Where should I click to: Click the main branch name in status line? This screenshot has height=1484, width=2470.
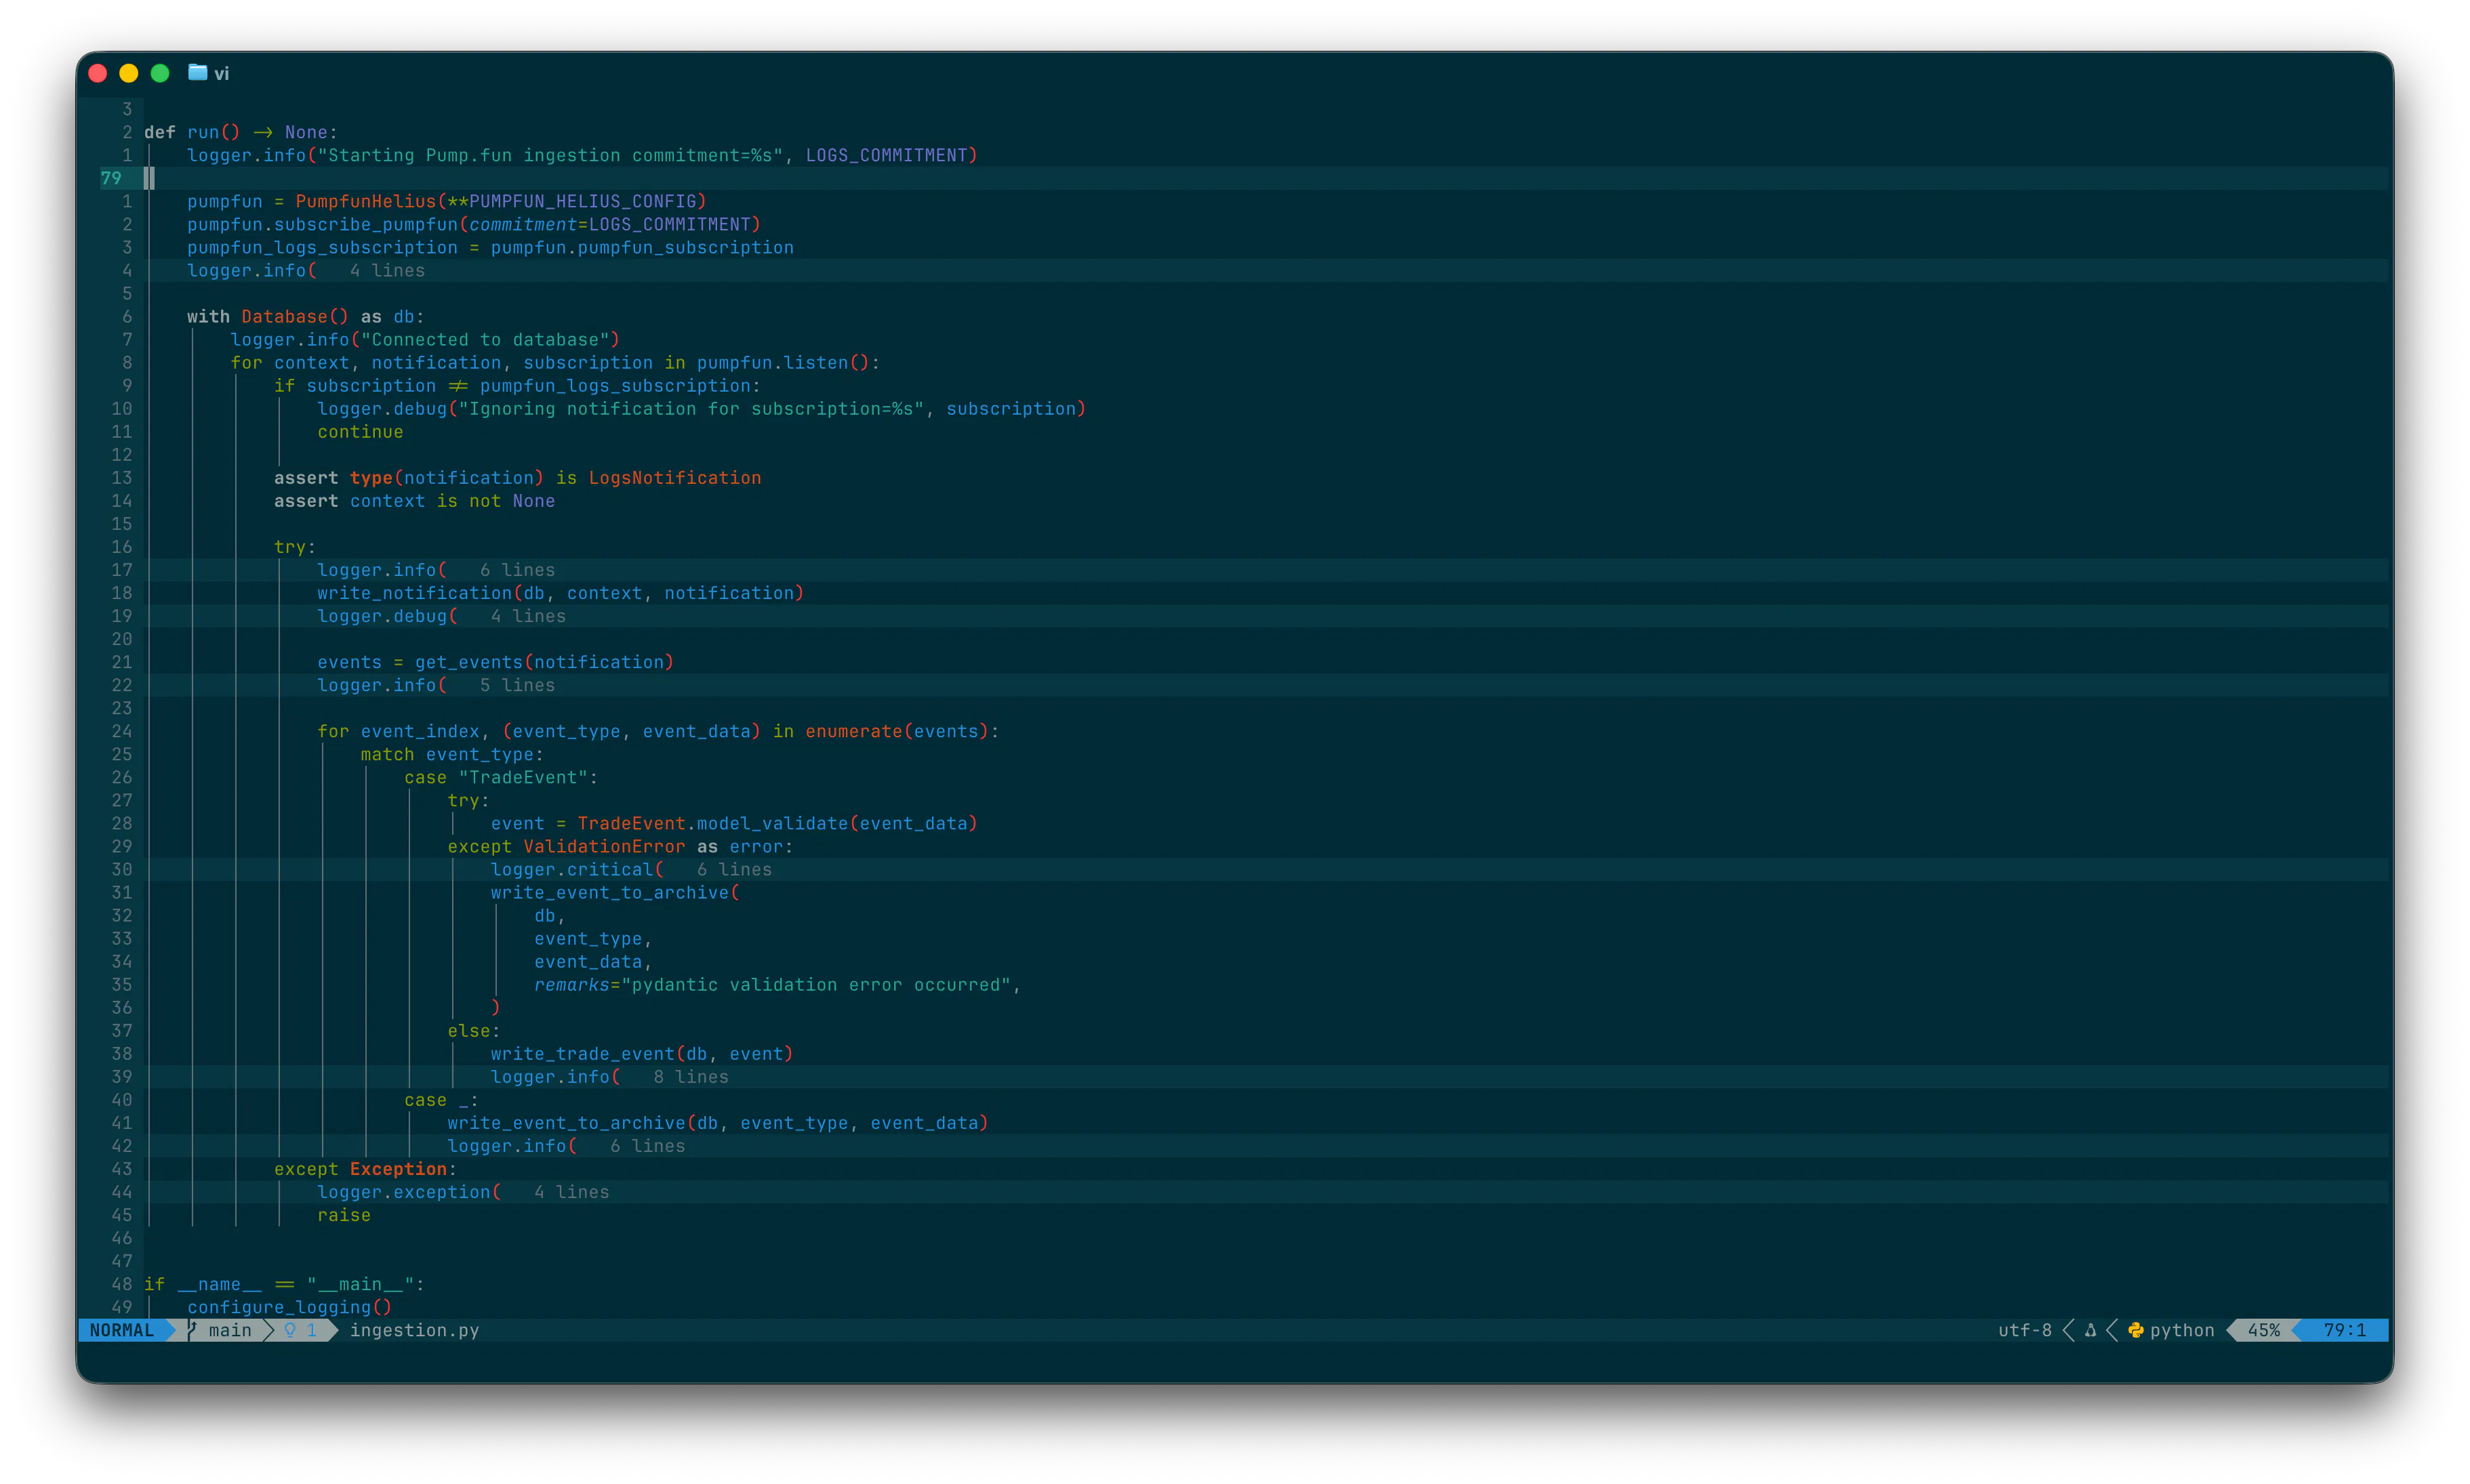[x=230, y=1330]
